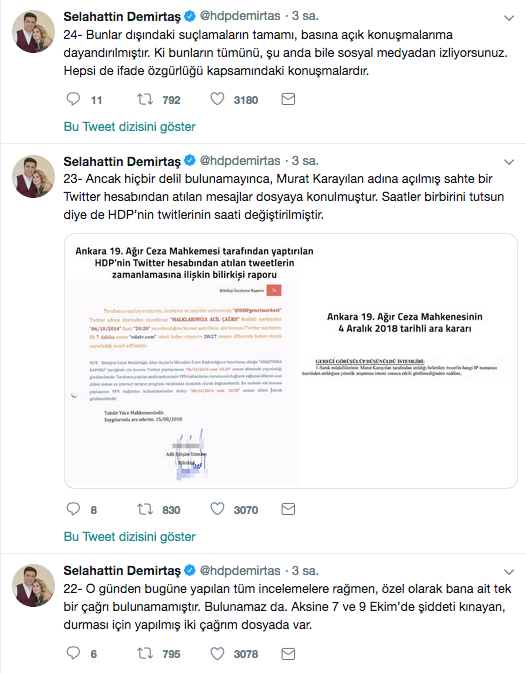The height and width of the screenshot is (673, 526).
Task: View Selahattin Demirtaş avatar on tweet 22
Action: (33, 585)
